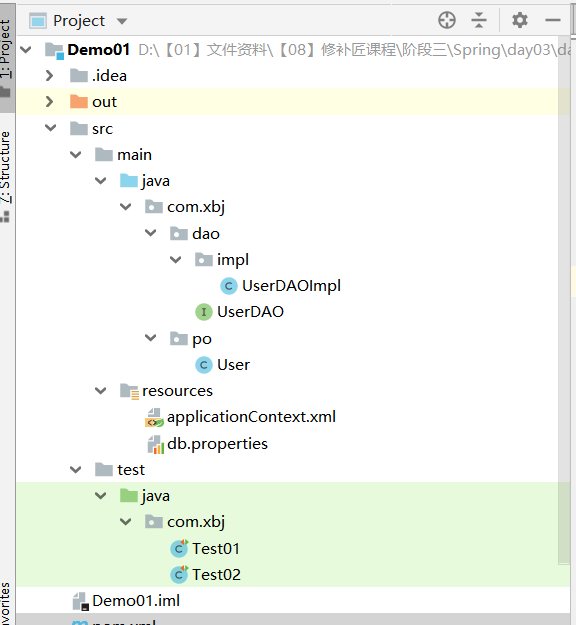Open the Project view dropdown arrow
Image resolution: width=576 pixels, height=625 pixels.
122,21
